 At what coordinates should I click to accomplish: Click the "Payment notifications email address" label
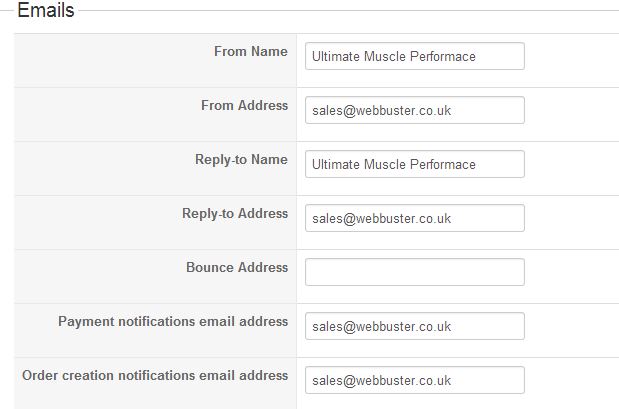pyautogui.click(x=173, y=322)
